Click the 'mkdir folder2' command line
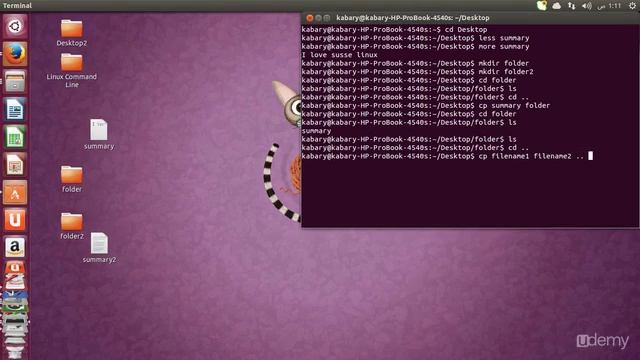The width and height of the screenshot is (640, 360). click(x=418, y=71)
